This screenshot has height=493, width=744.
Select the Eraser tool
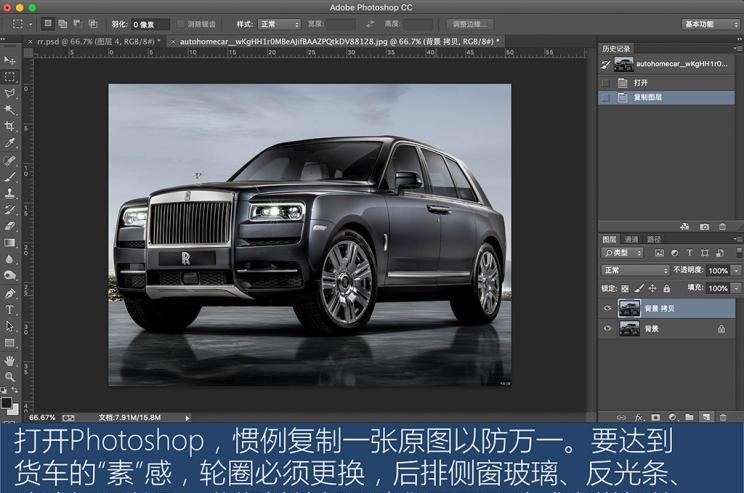9,226
